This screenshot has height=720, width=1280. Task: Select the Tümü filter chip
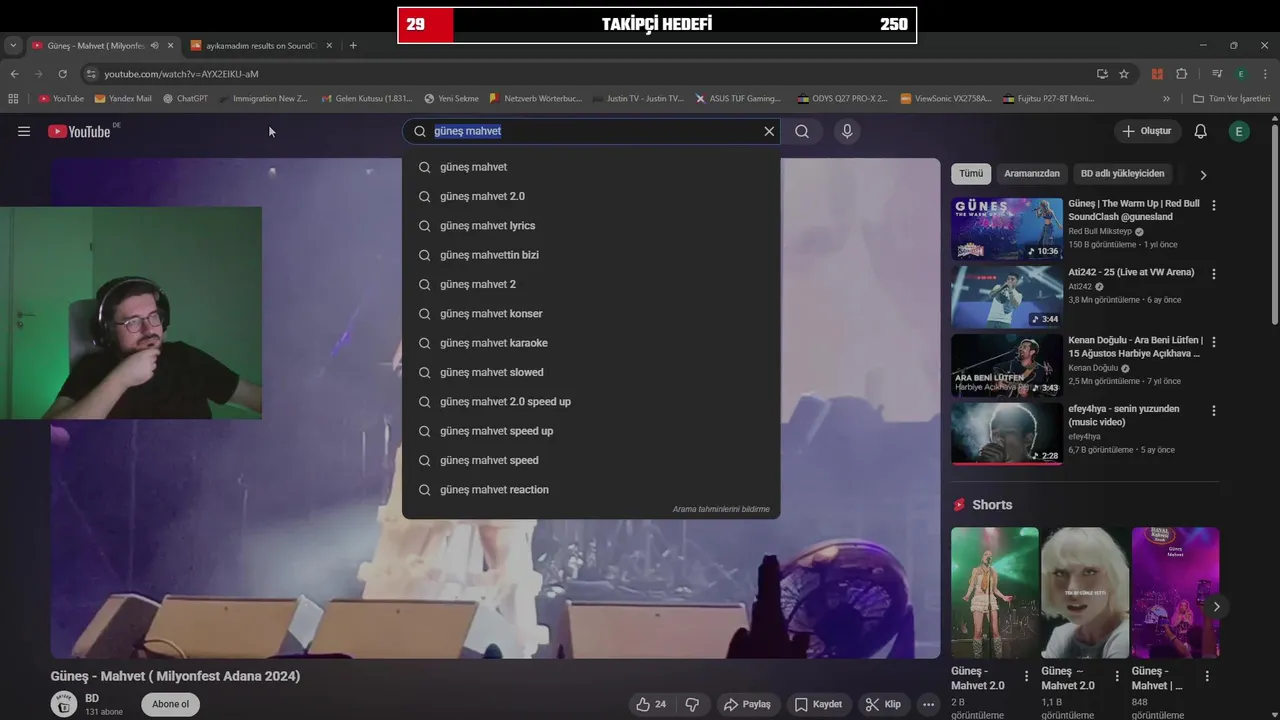click(x=971, y=173)
